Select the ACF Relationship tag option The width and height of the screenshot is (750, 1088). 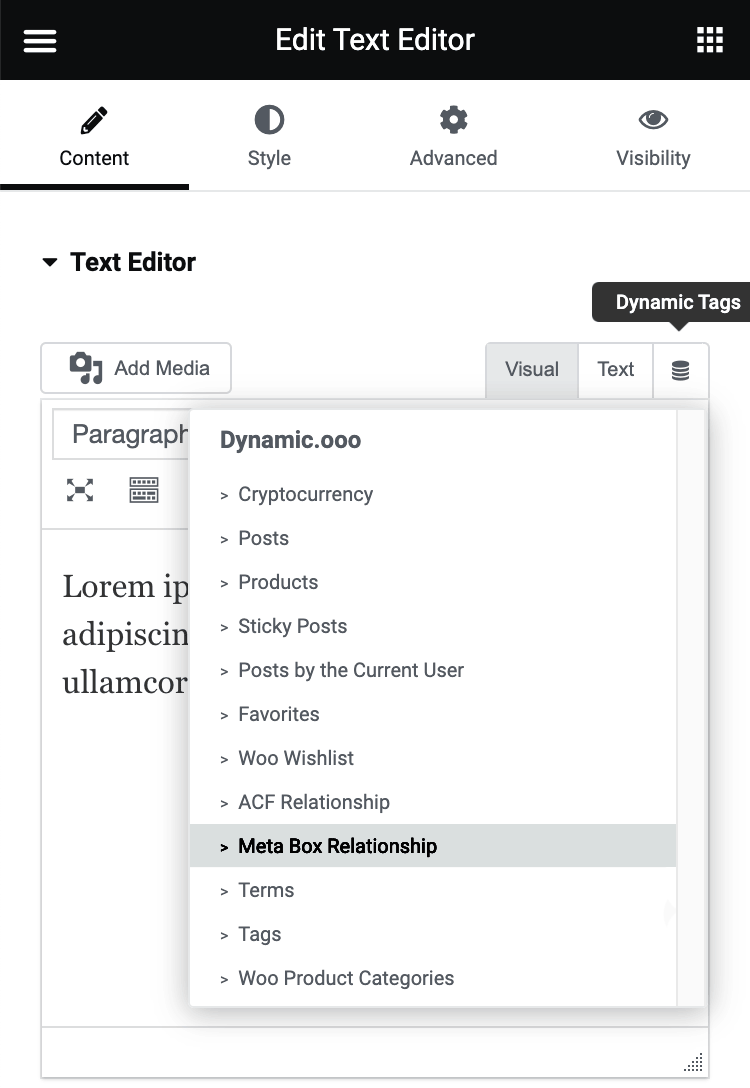(x=313, y=801)
